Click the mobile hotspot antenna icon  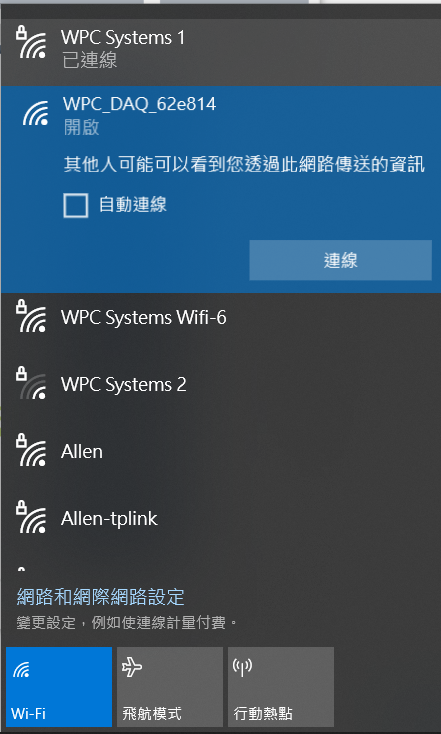click(242, 668)
